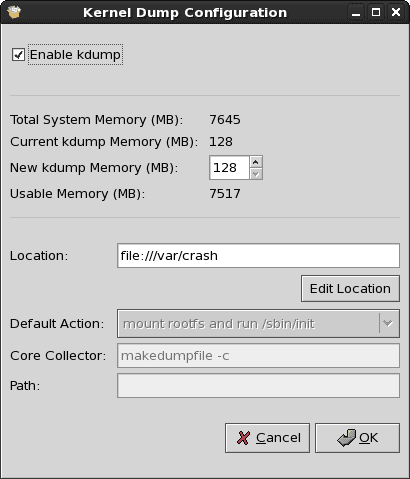410x479 pixels.
Task: Uncheck the Enable kdump checkbox
Action: (x=18, y=55)
